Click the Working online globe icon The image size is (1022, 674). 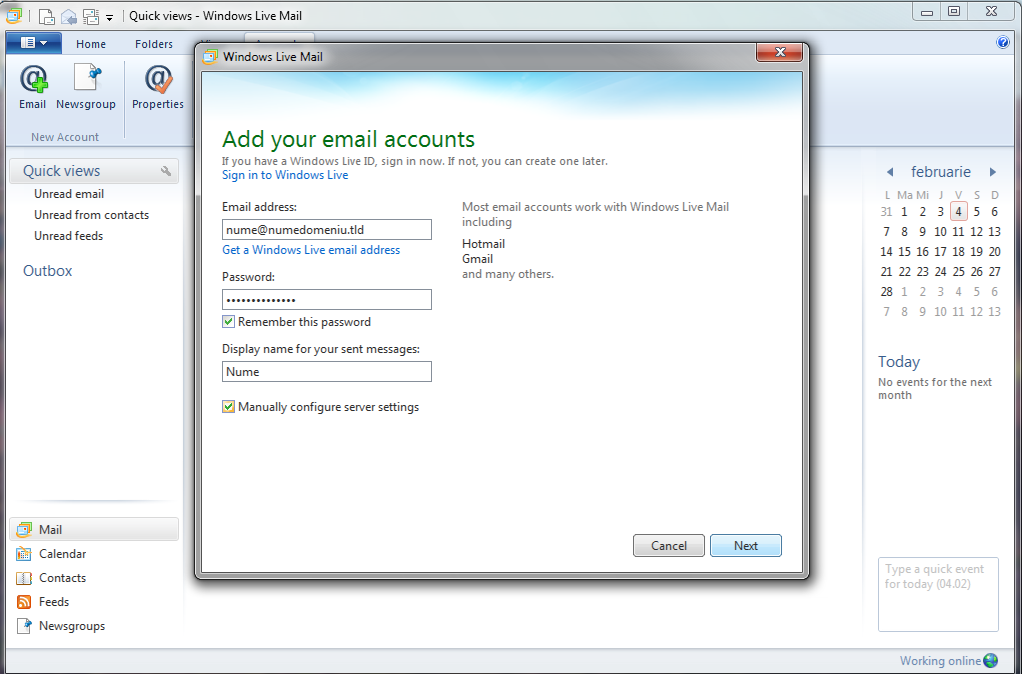tap(990, 660)
